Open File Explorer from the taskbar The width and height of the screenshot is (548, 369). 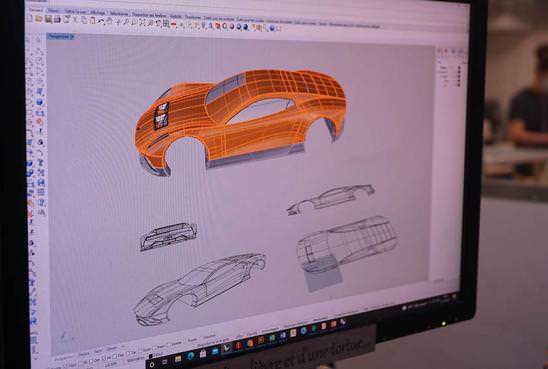(x=178, y=359)
